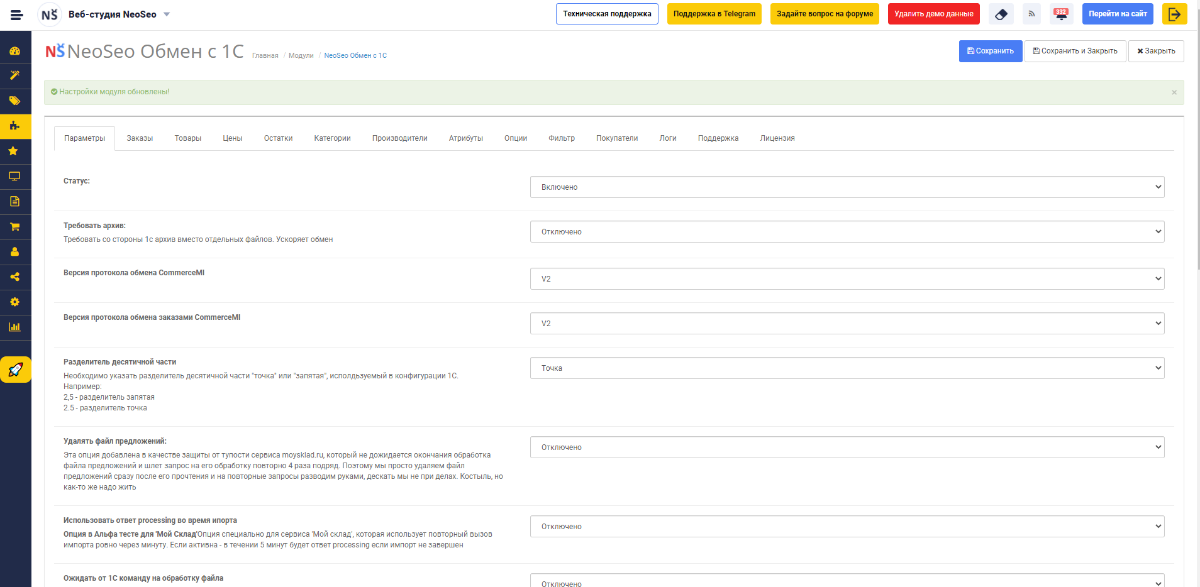Click the red Удалить демо данные button
Image resolution: width=1200 pixels, height=587 pixels.
click(934, 14)
